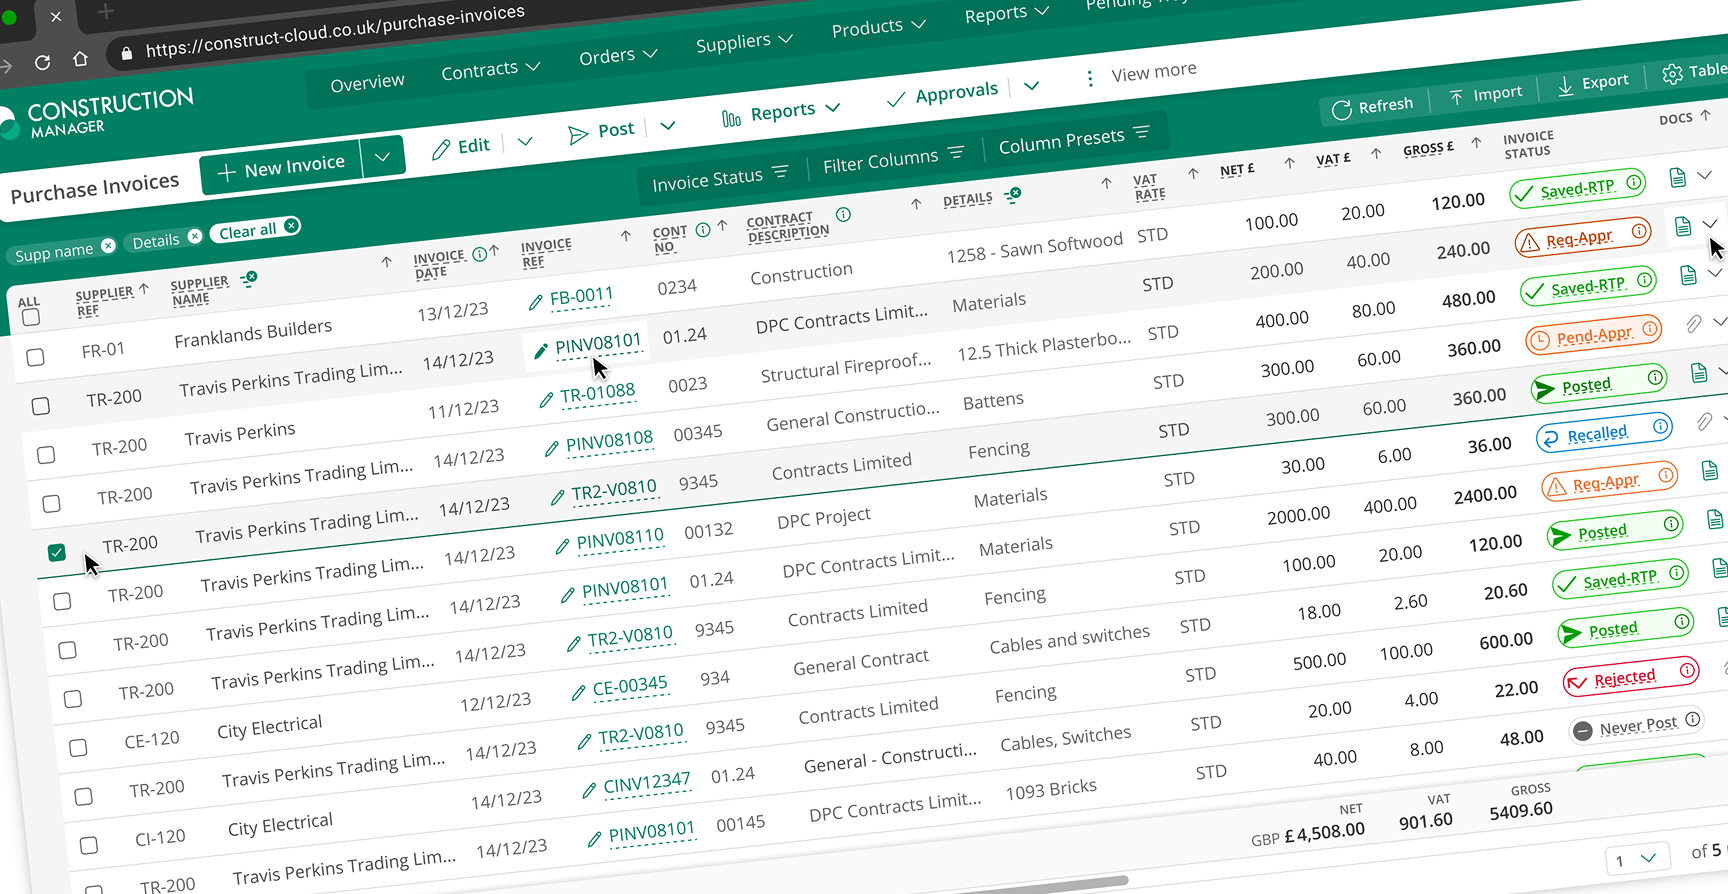
Task: Click the Import button
Action: (x=1486, y=95)
